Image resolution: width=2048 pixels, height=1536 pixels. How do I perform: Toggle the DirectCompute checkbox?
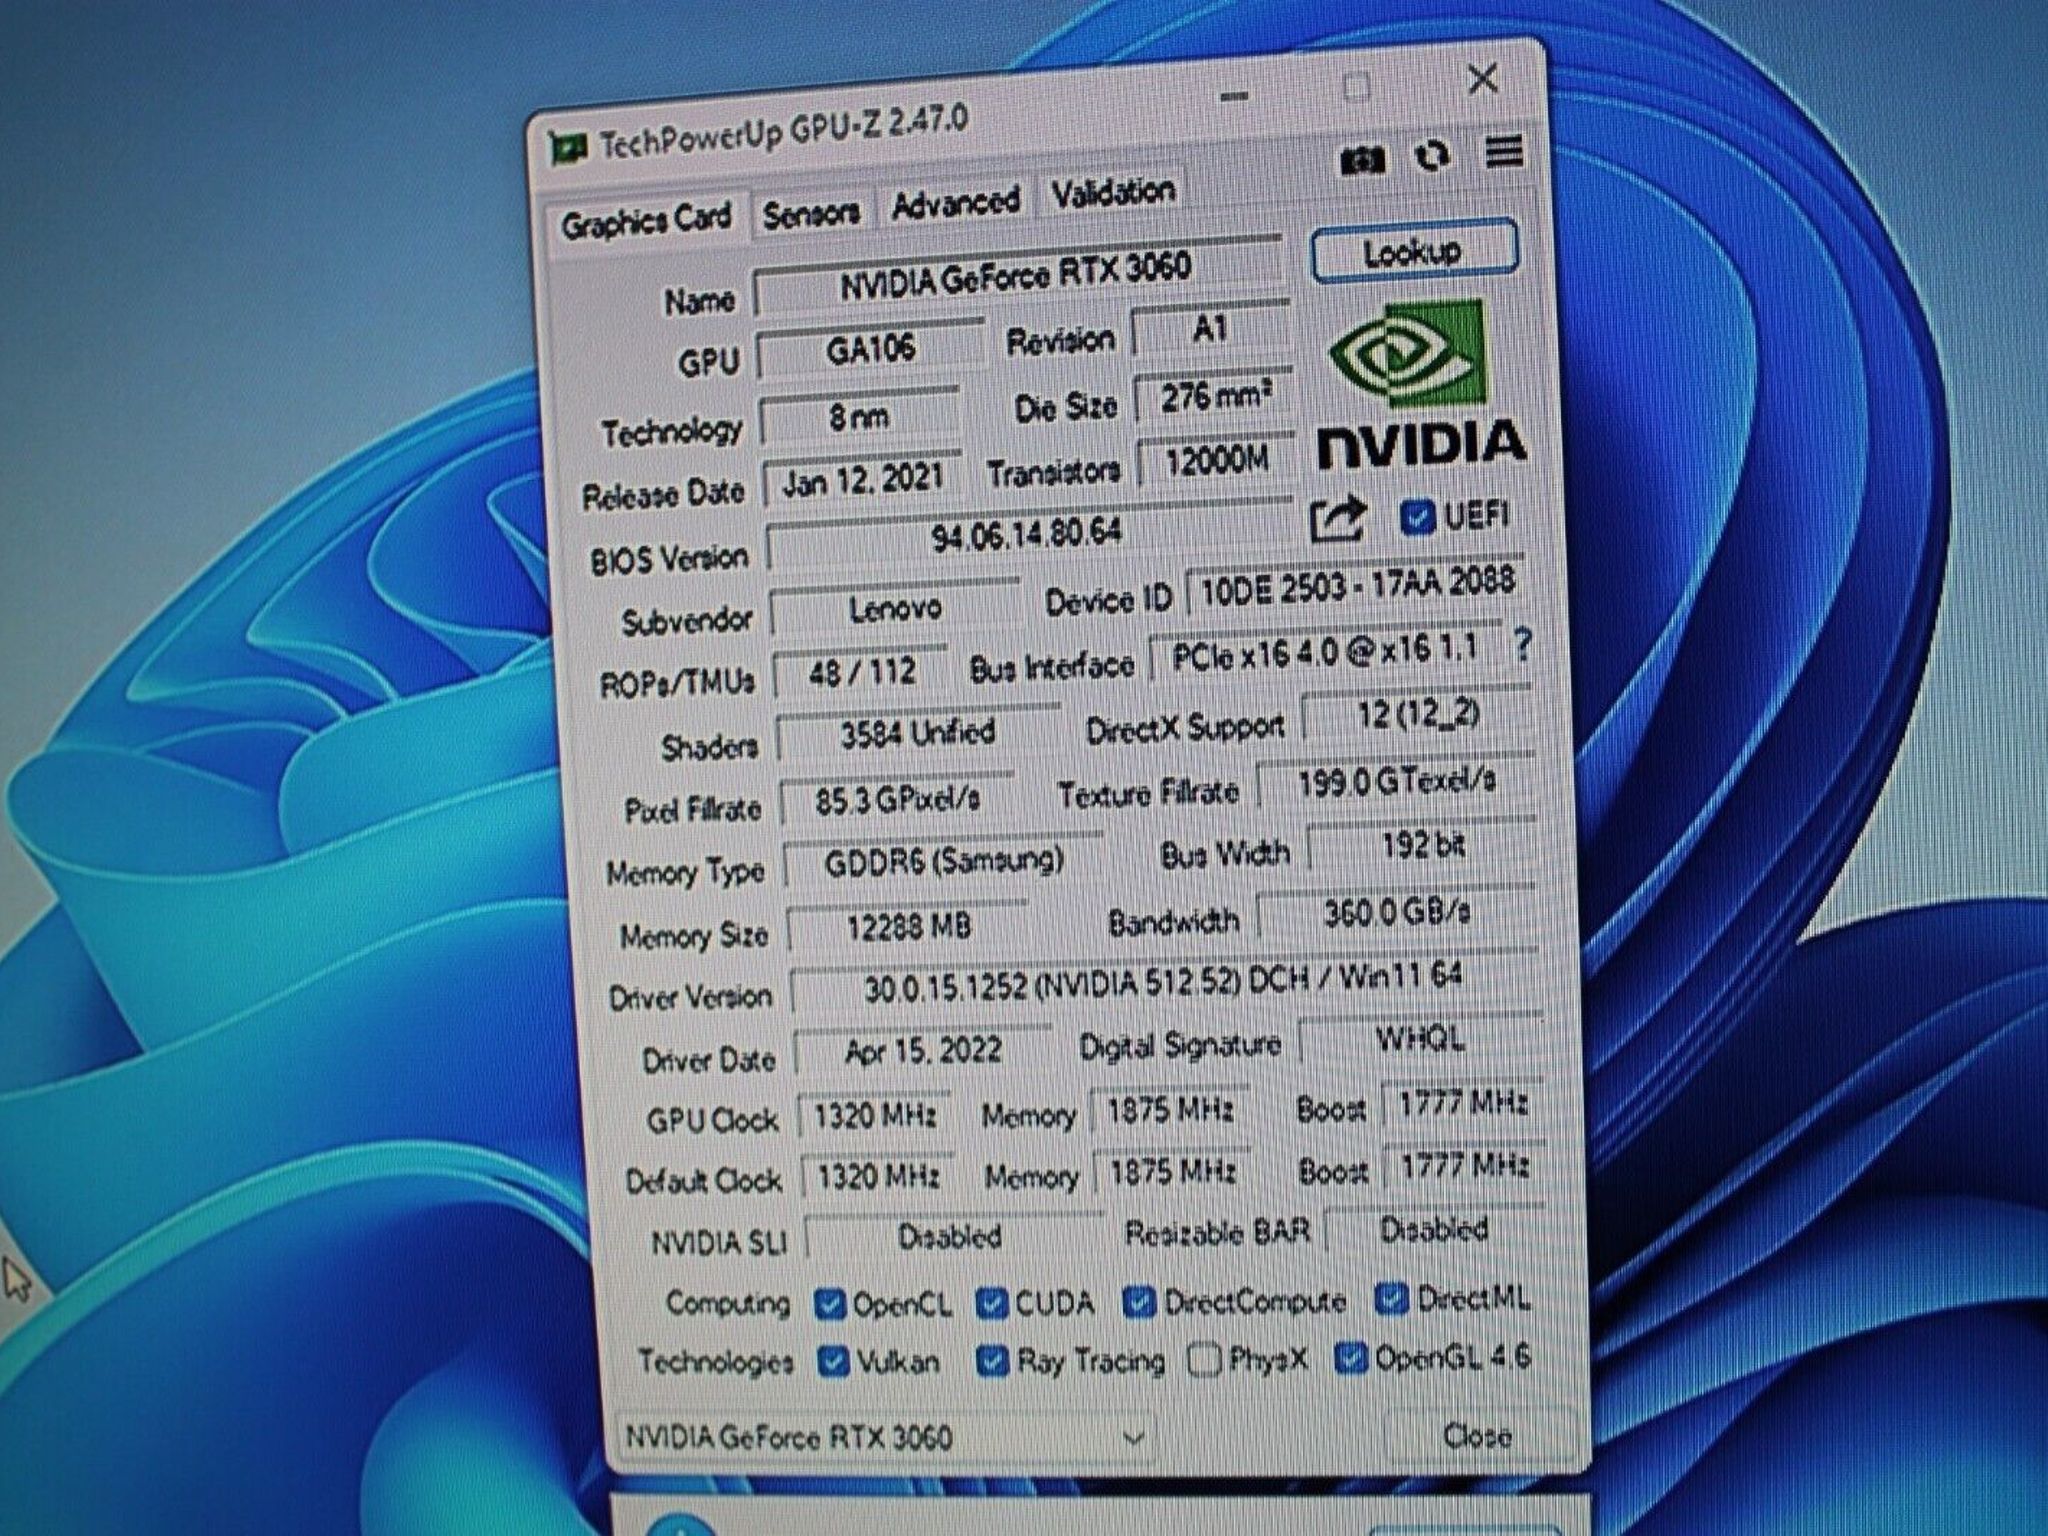pos(1139,1301)
